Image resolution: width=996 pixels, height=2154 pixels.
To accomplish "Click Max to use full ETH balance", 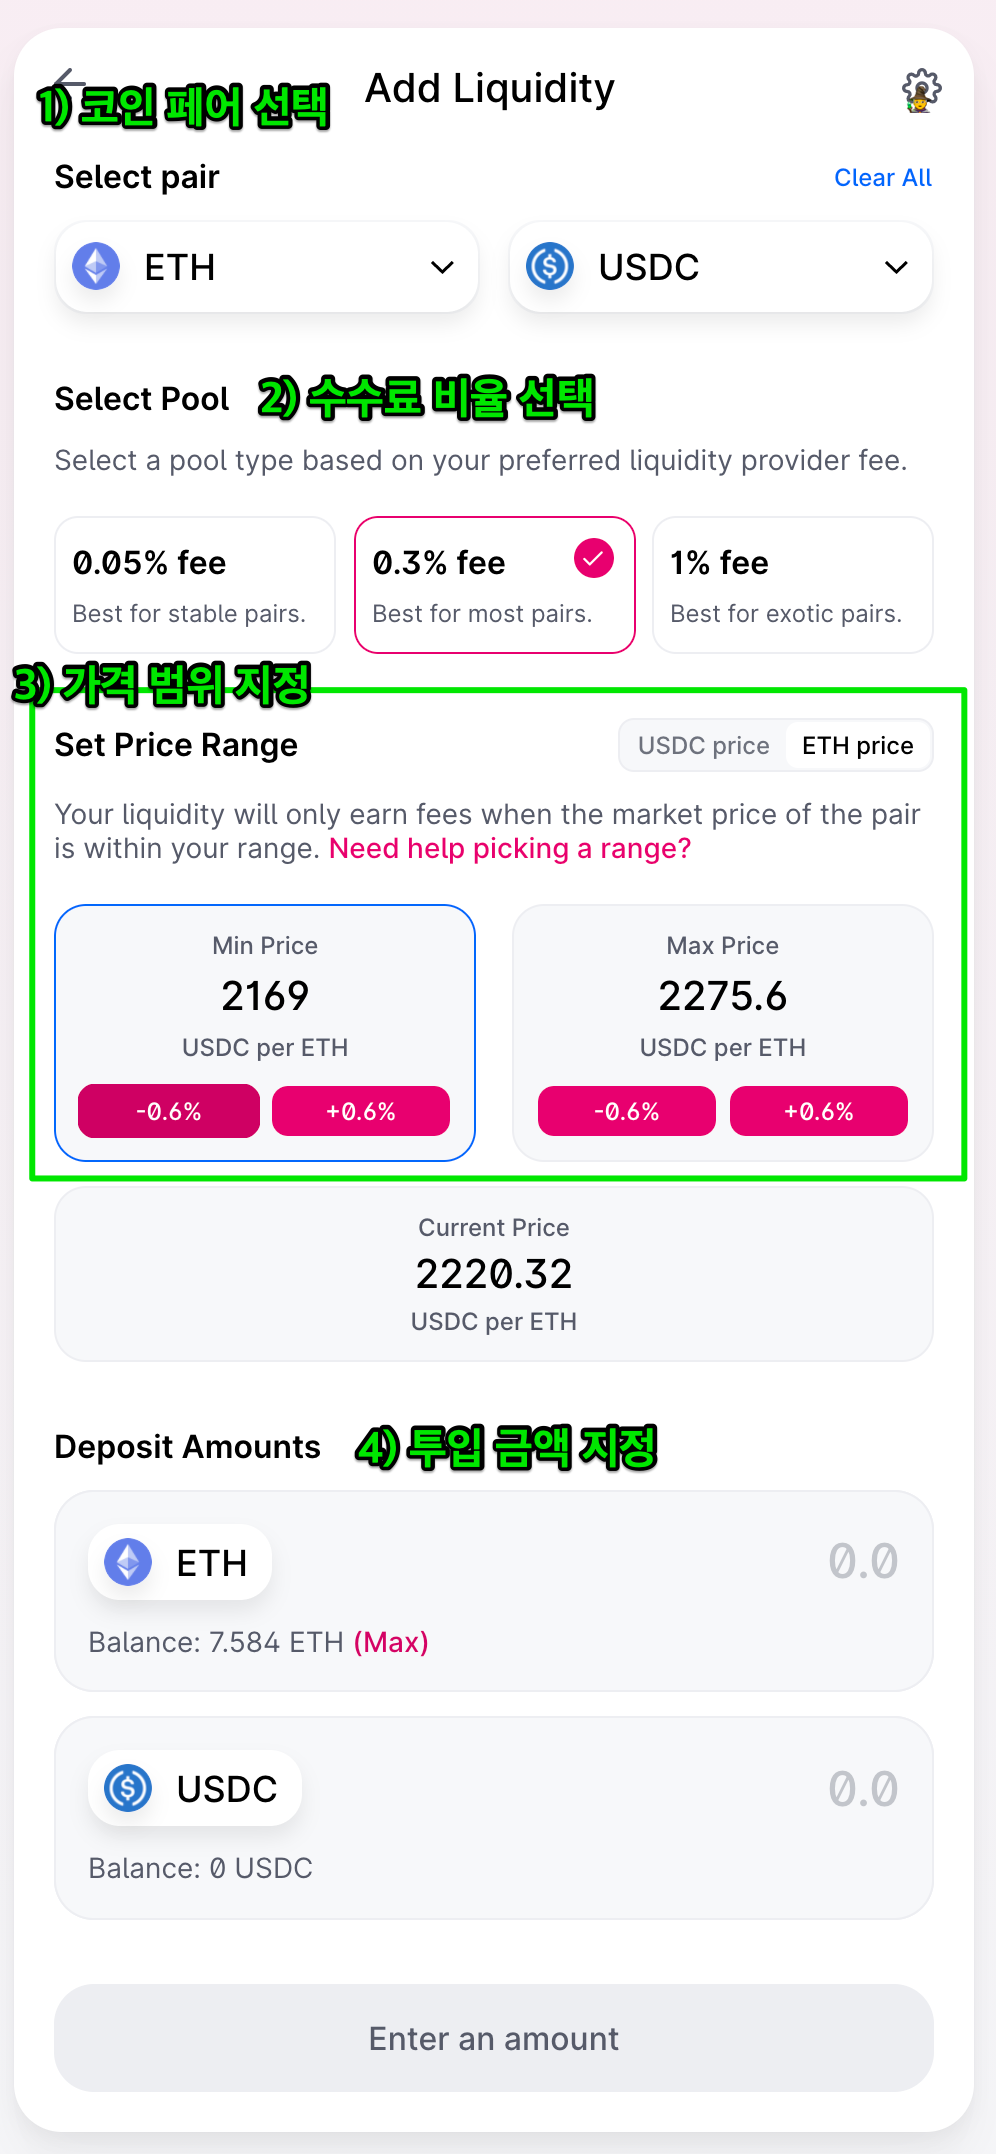I will [391, 1642].
